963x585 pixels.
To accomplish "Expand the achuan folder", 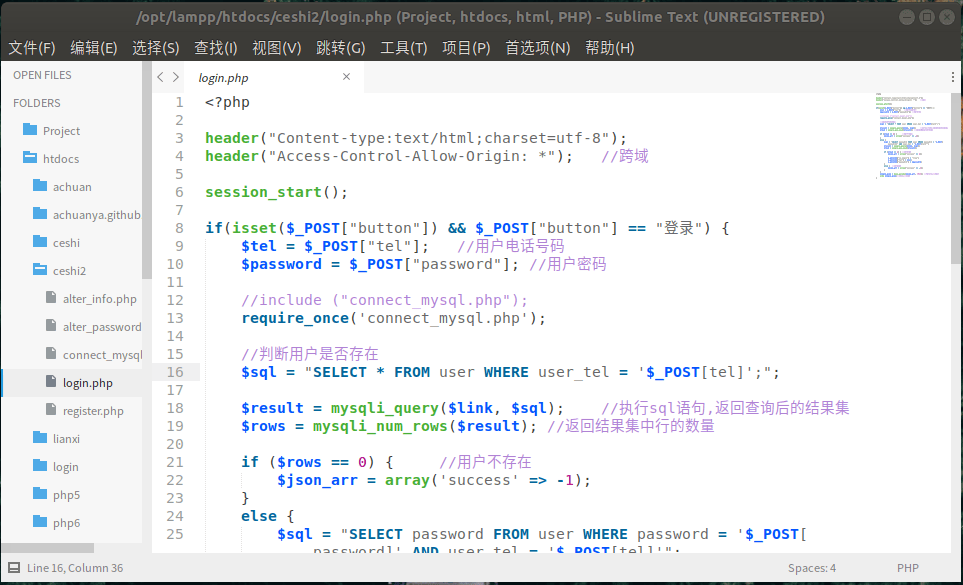I will click(x=40, y=187).
